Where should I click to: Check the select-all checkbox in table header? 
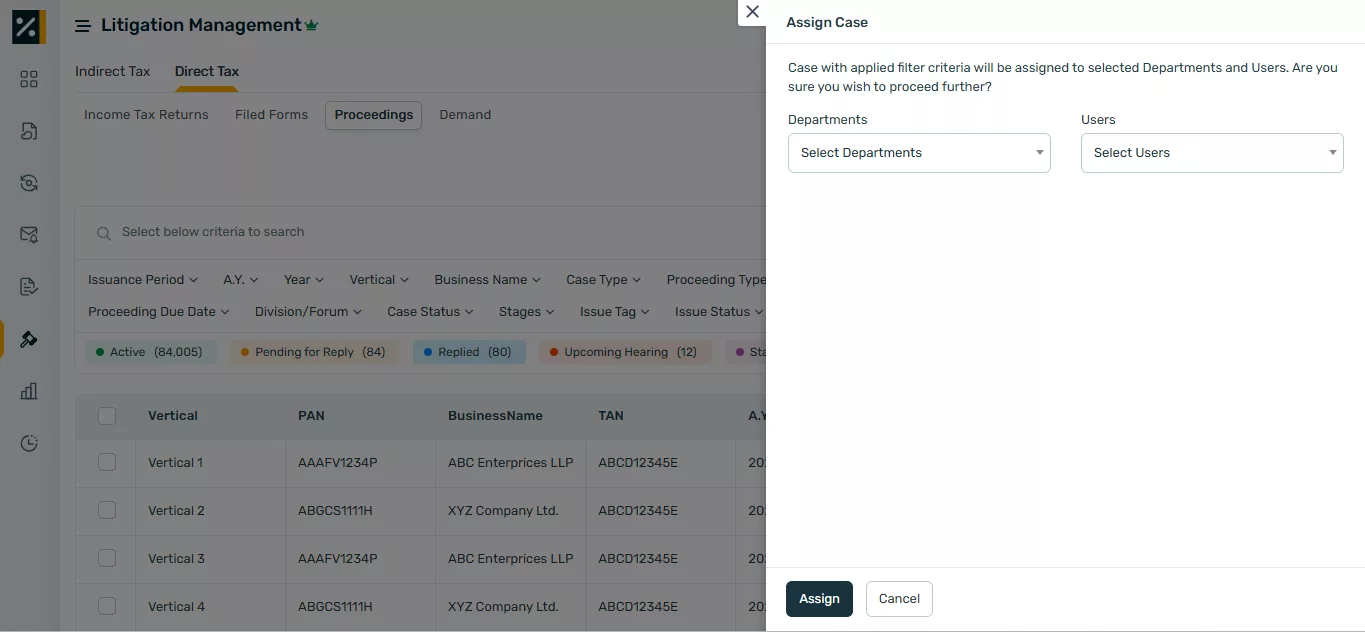coord(107,416)
